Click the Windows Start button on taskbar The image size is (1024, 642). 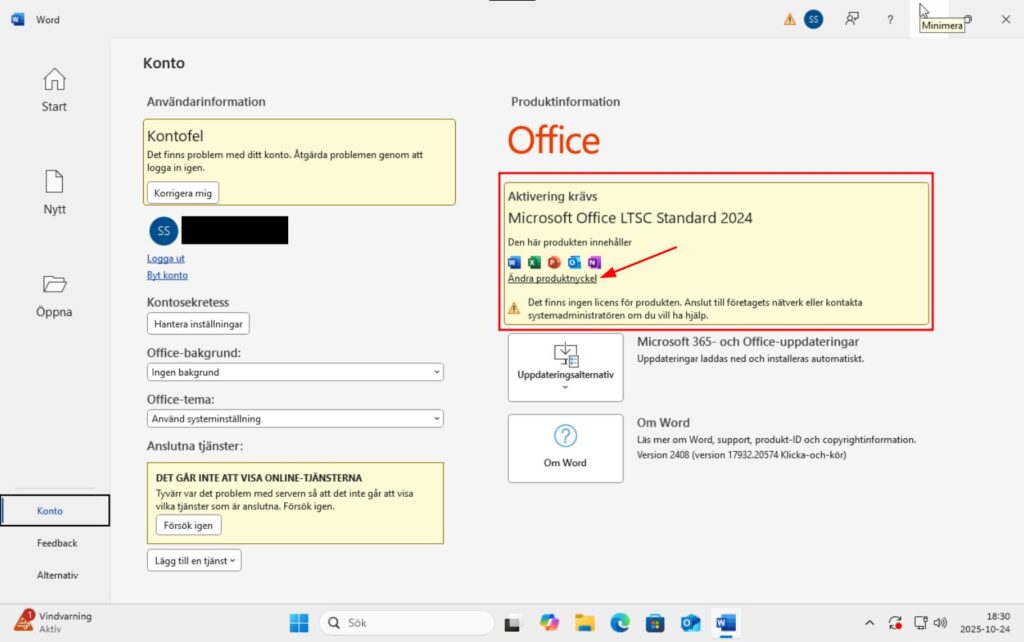[x=299, y=623]
